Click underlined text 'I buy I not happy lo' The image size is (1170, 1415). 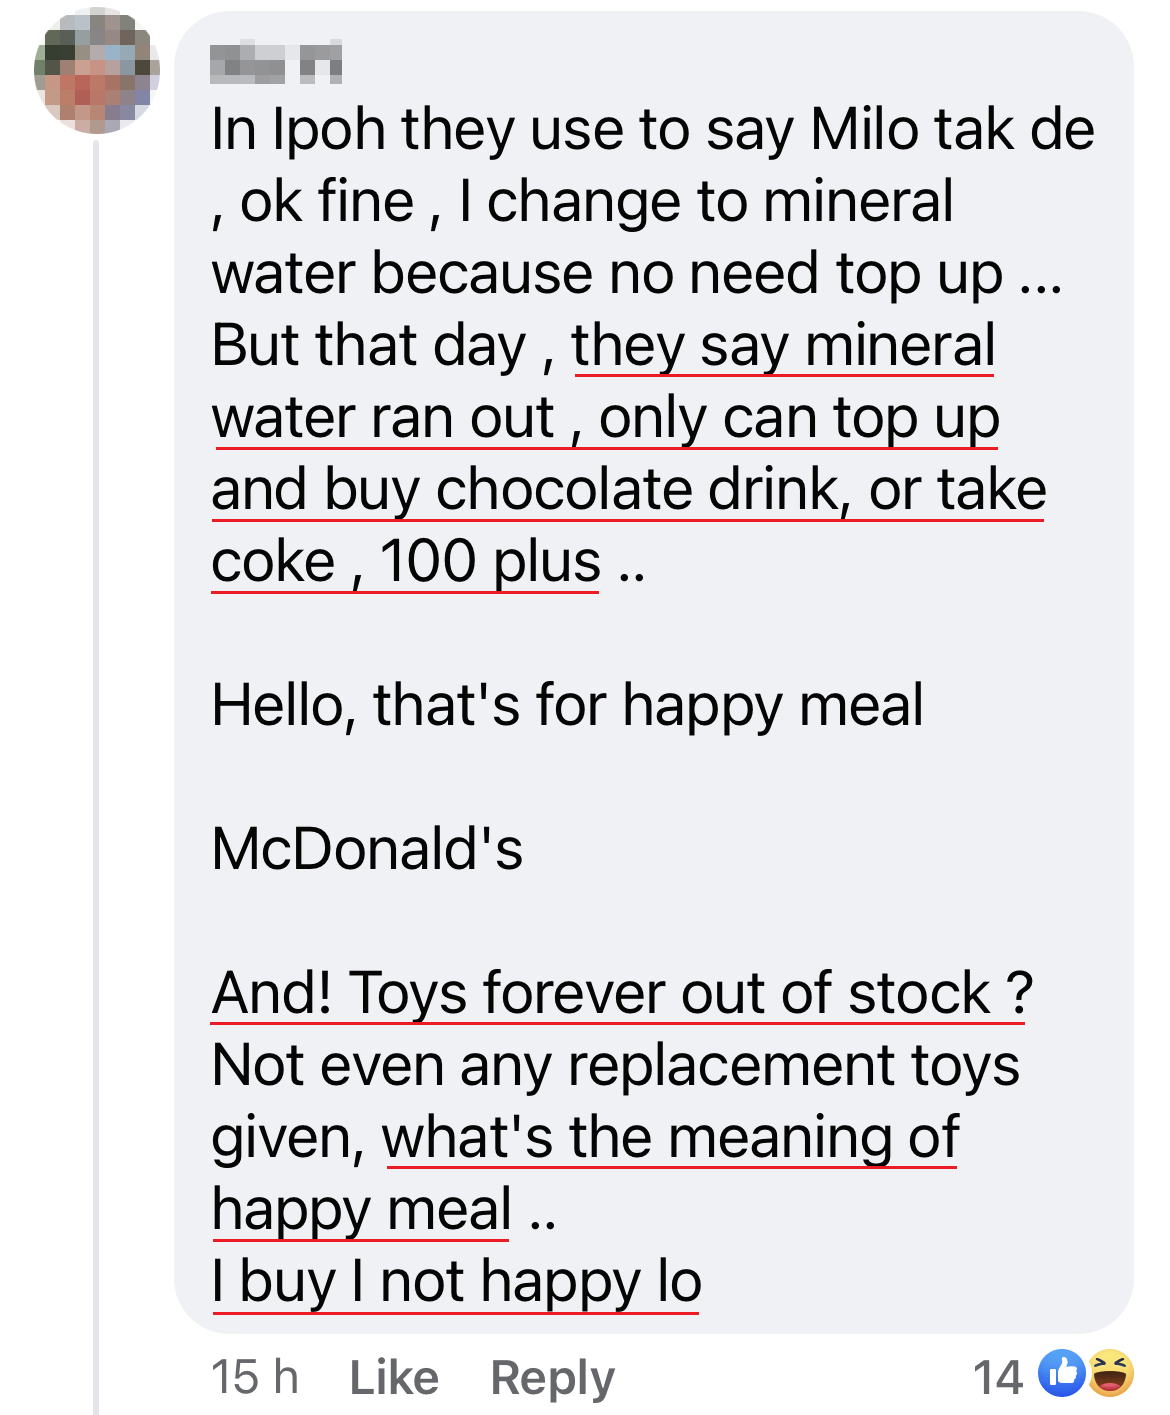456,1281
